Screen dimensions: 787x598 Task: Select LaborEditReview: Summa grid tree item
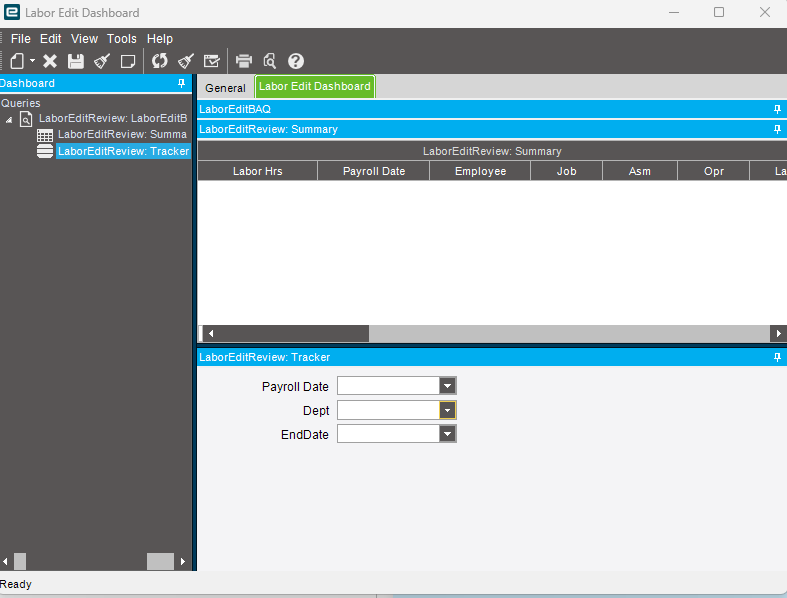(122, 135)
